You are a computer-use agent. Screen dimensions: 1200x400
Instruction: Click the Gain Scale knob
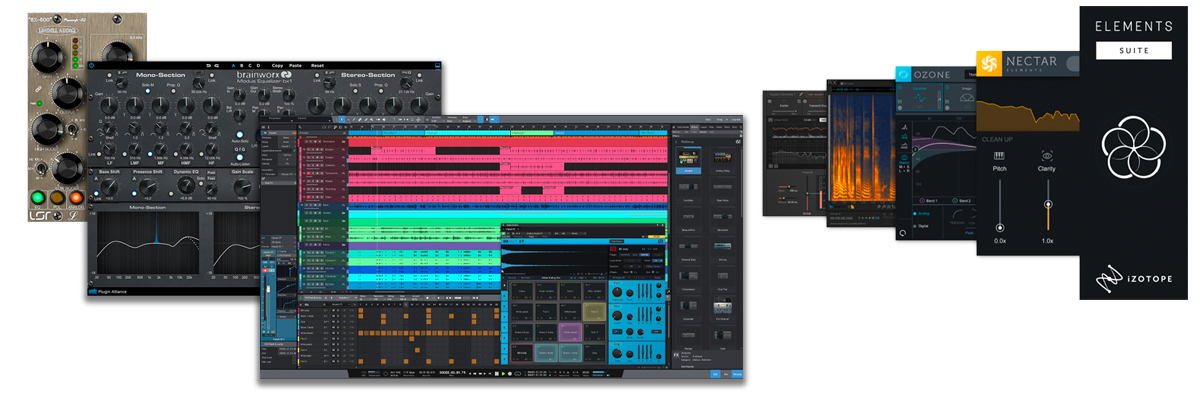[x=242, y=186]
